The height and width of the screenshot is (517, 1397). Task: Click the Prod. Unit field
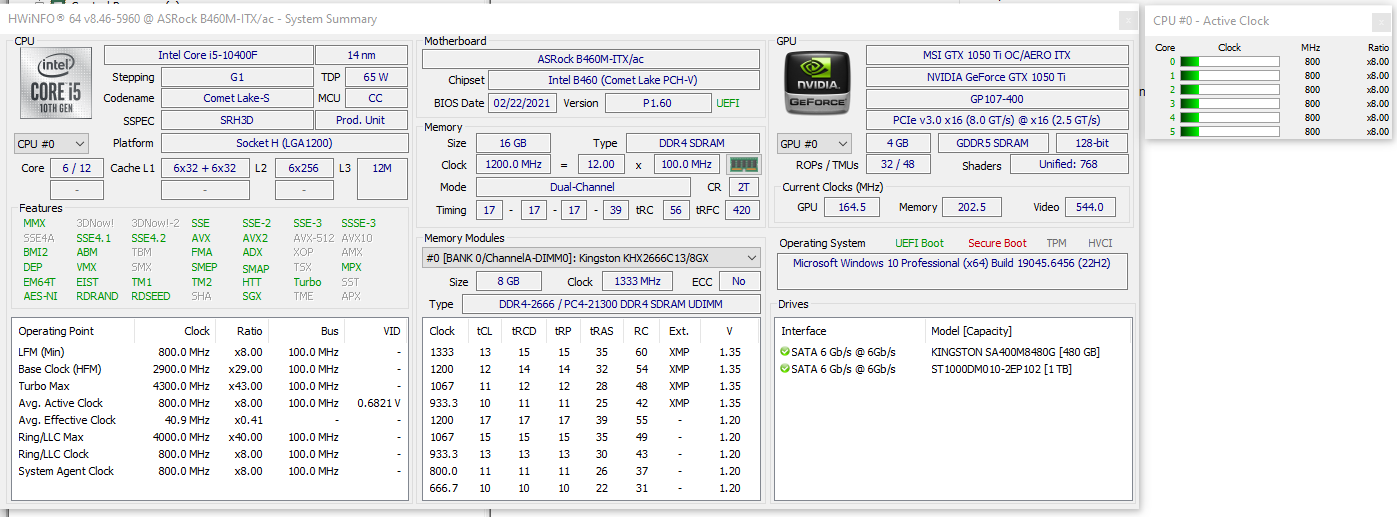click(x=361, y=120)
